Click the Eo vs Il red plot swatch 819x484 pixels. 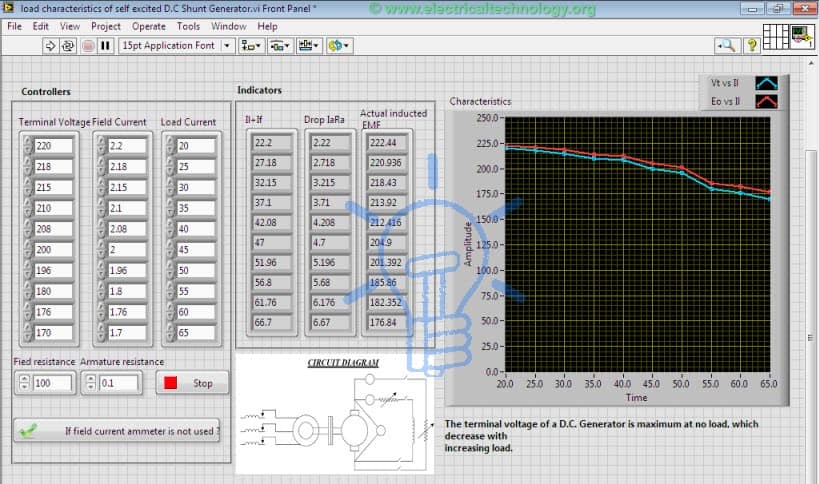click(766, 101)
